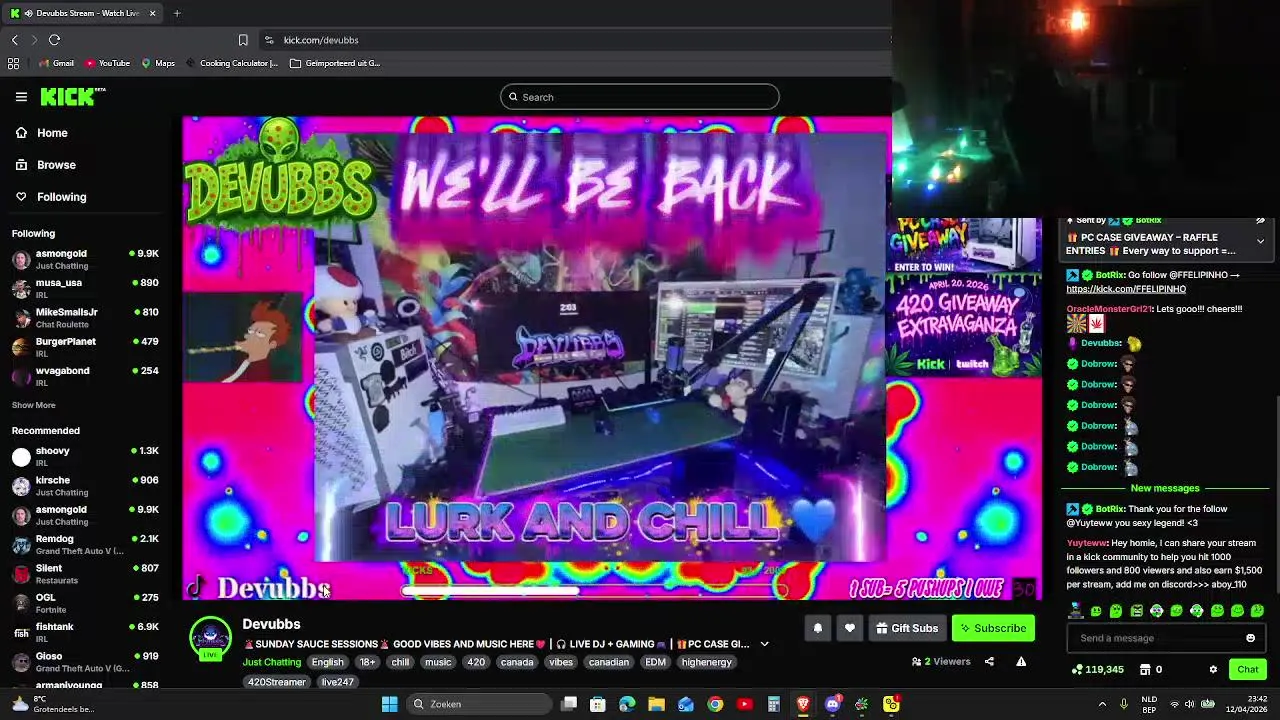Open Remdog recommended channel
The width and height of the screenshot is (1280, 720).
pyautogui.click(x=86, y=544)
